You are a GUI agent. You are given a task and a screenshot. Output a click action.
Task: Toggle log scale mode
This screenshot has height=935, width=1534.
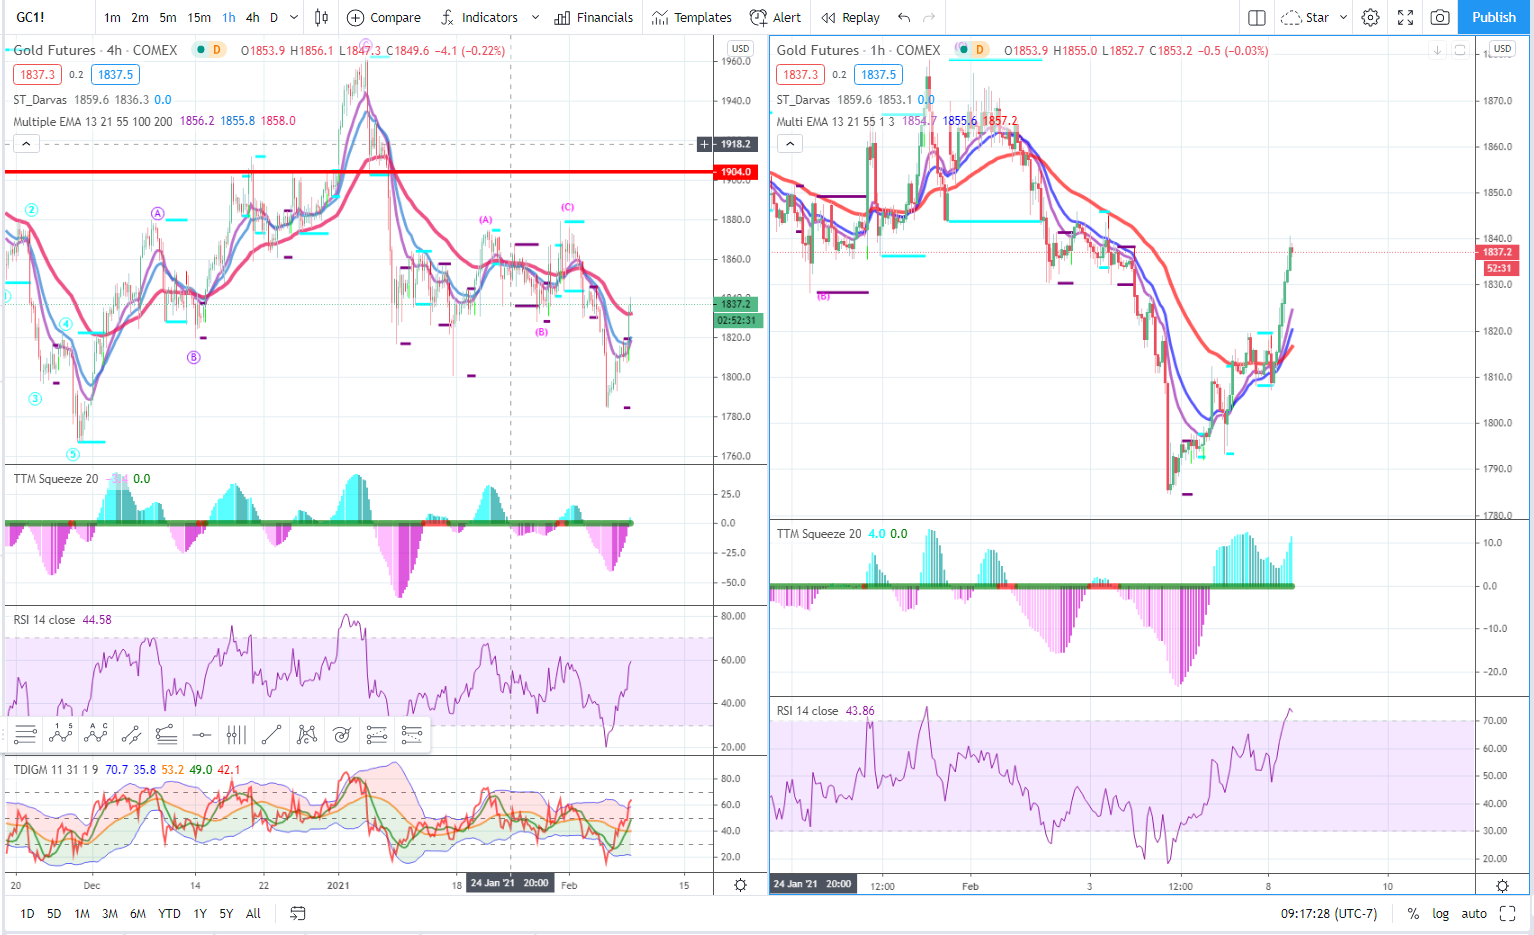pyautogui.click(x=1440, y=913)
